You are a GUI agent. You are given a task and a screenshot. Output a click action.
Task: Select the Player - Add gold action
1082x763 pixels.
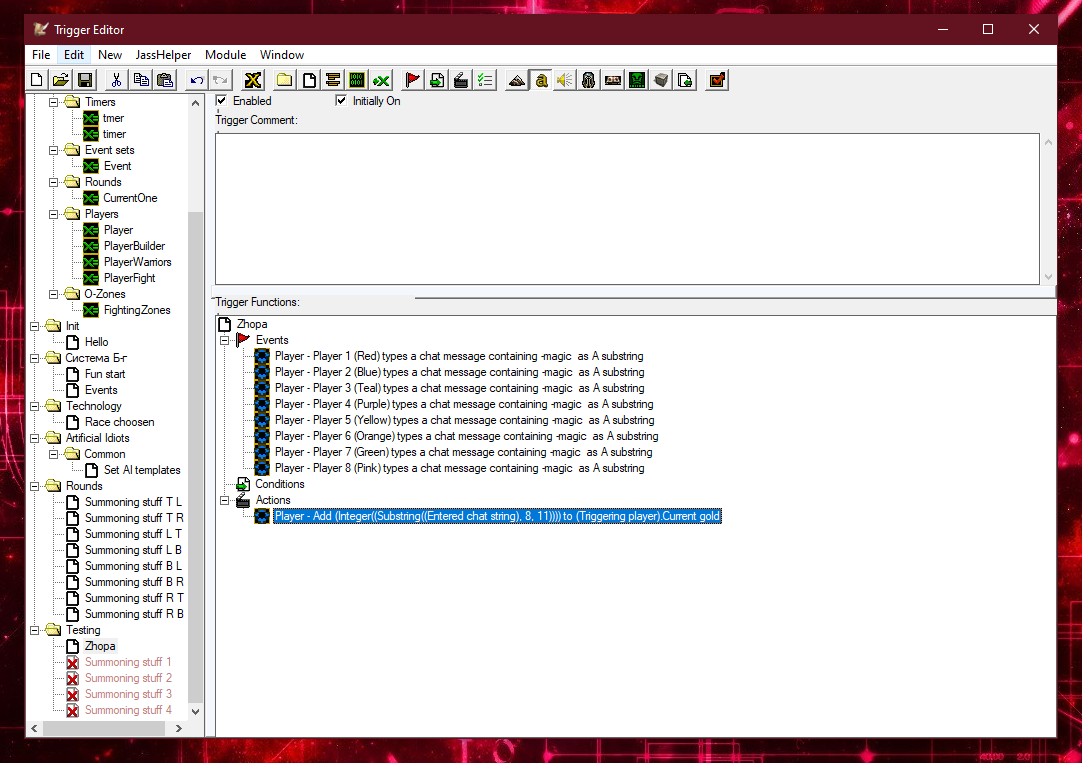[498, 517]
